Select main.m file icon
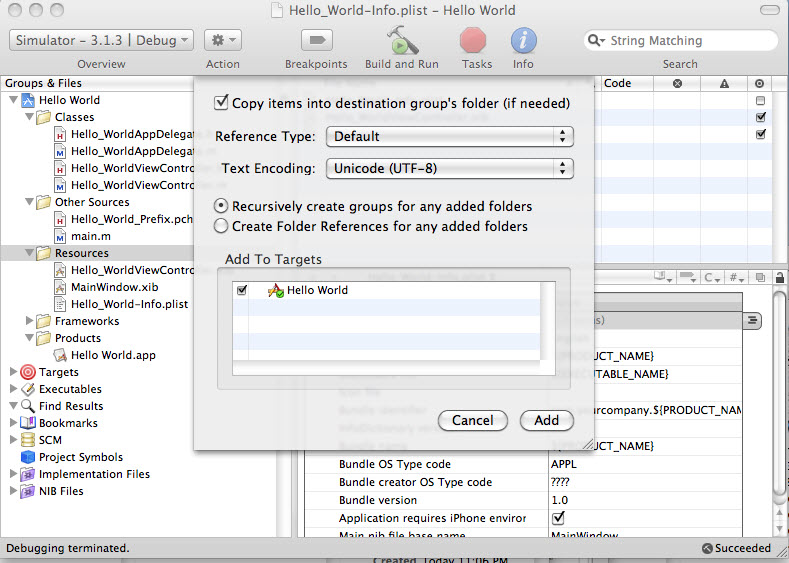789x563 pixels. point(60,236)
